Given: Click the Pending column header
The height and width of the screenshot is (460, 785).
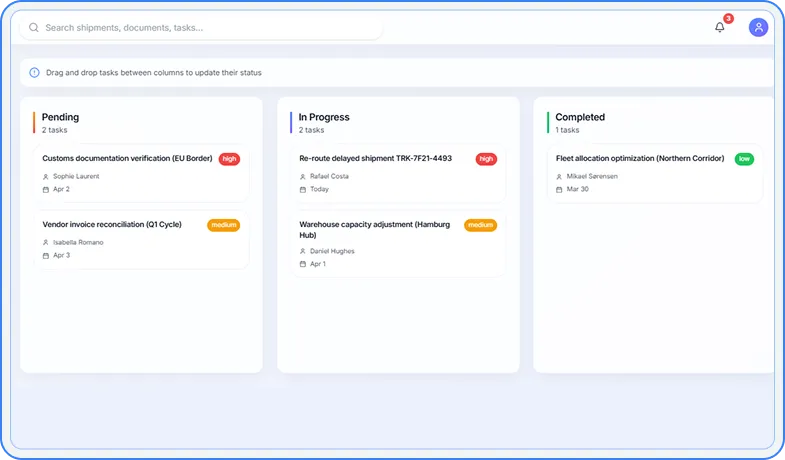Looking at the screenshot, I should (60, 117).
